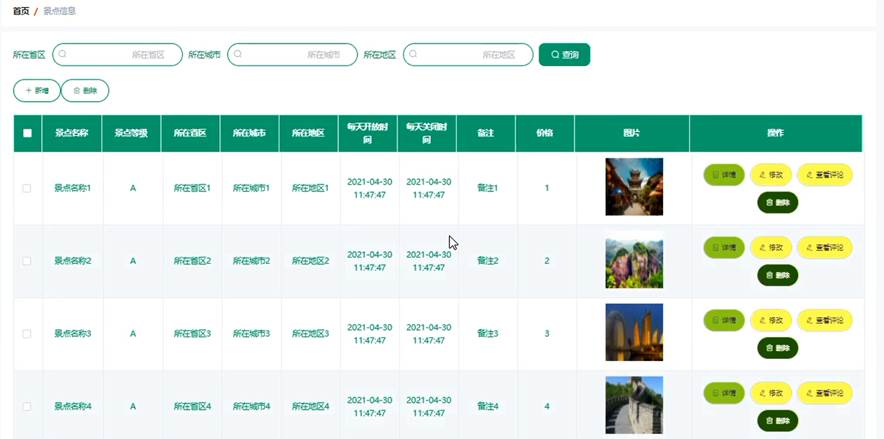Image resolution: width=884 pixels, height=439 pixels.
Task: Click 查看评论 for 景点名称1 row
Action: click(x=825, y=175)
